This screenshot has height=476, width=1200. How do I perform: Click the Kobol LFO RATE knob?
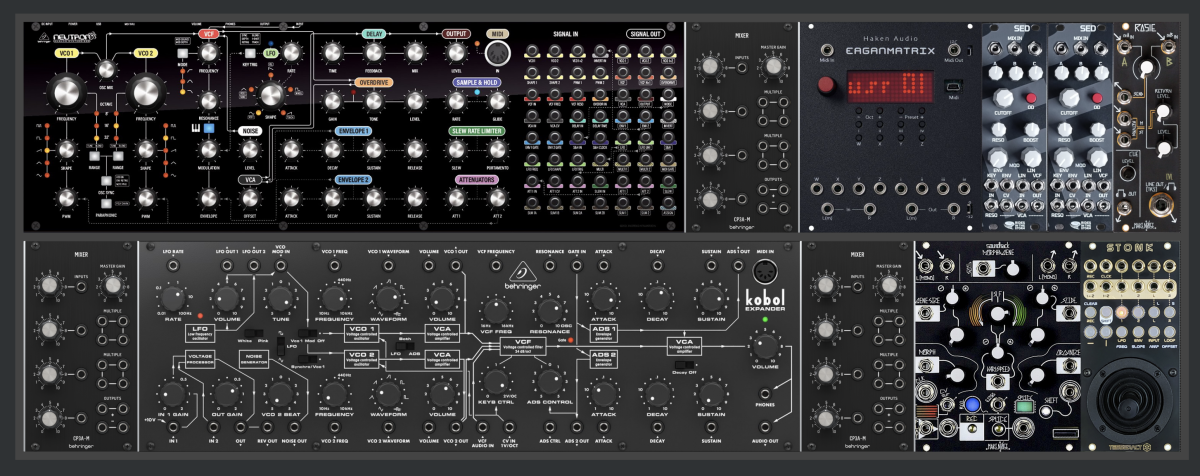[175, 300]
